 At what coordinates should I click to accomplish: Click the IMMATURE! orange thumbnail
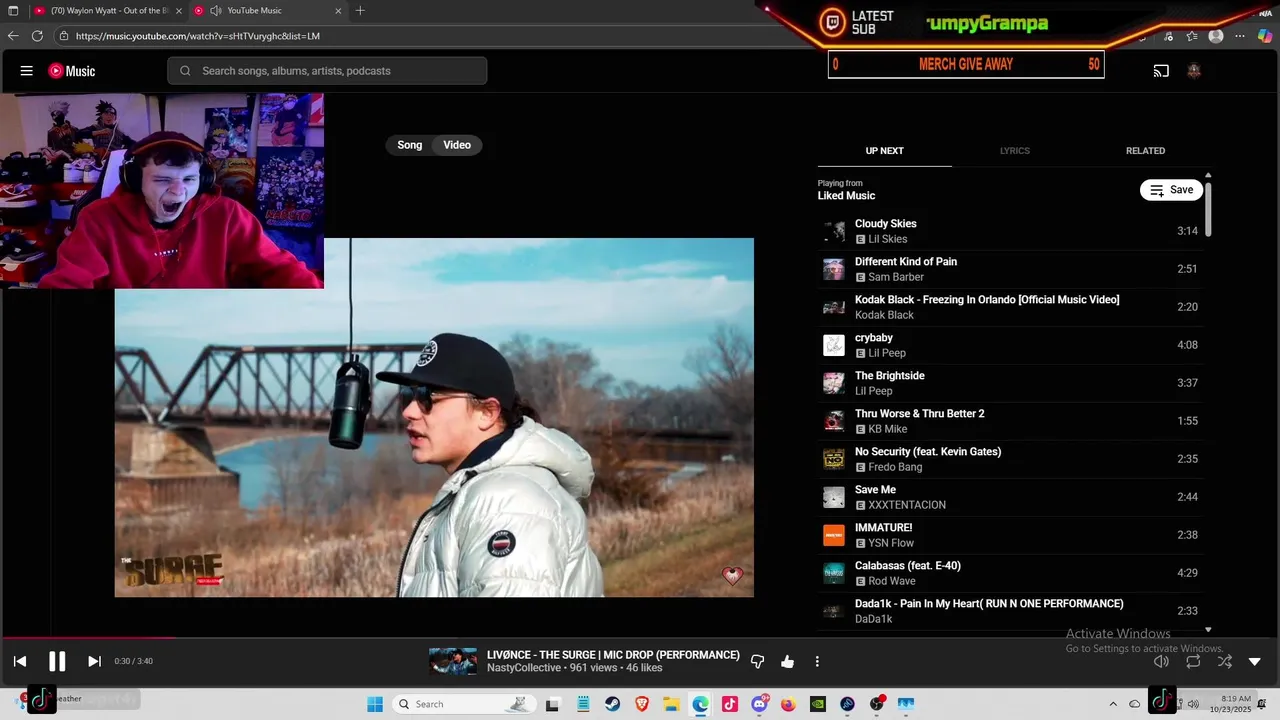click(x=834, y=535)
